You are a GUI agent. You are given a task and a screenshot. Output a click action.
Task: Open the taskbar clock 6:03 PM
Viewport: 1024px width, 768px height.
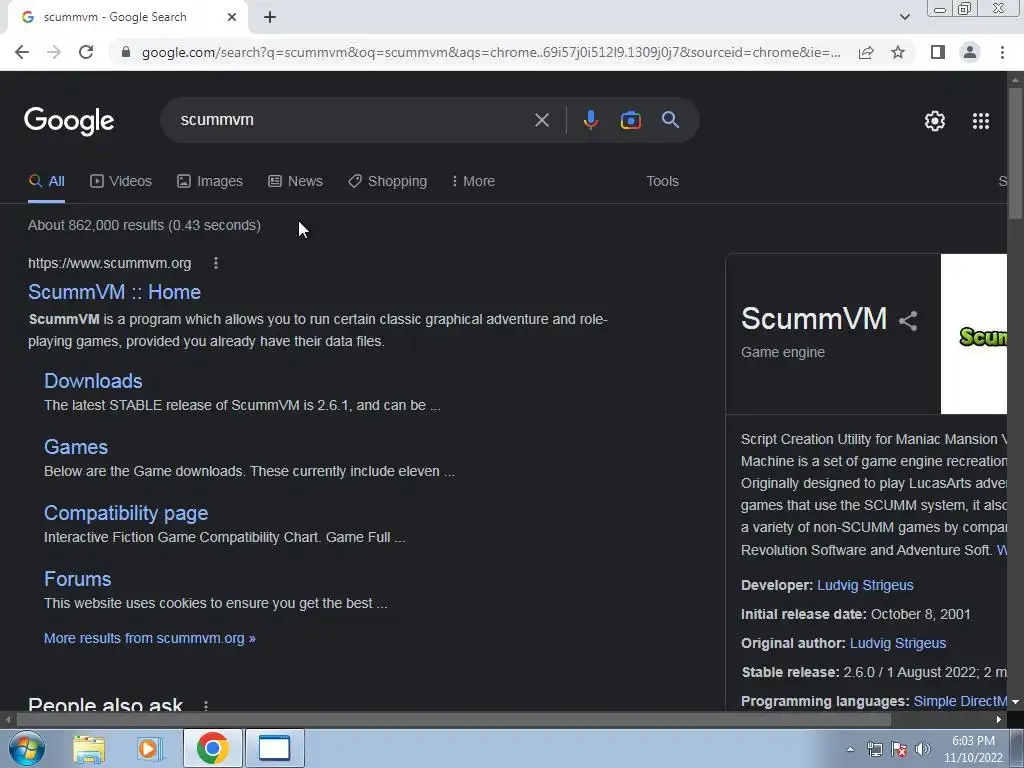(x=973, y=748)
